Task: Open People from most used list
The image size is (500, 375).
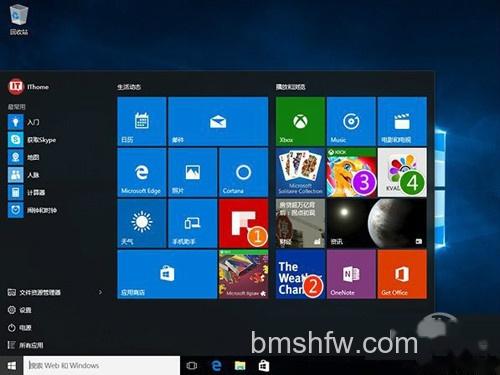Action: click(x=24, y=175)
